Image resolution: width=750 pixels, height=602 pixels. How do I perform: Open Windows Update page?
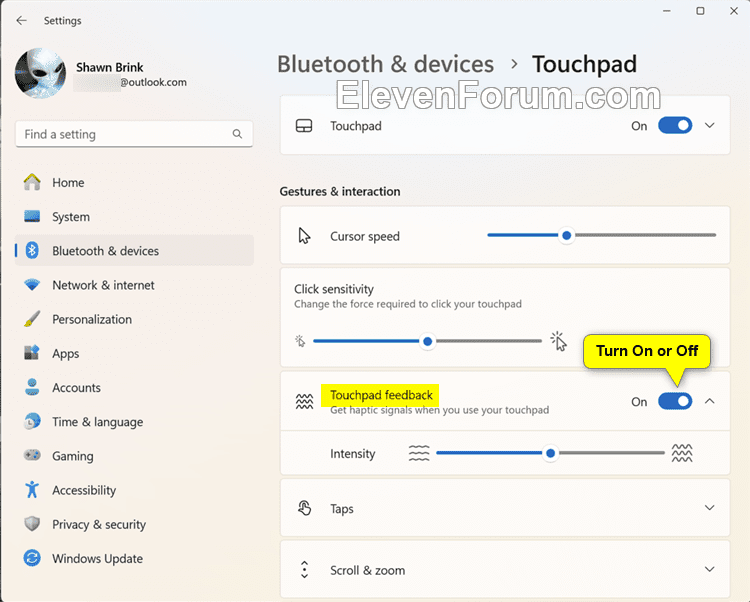coord(134,558)
